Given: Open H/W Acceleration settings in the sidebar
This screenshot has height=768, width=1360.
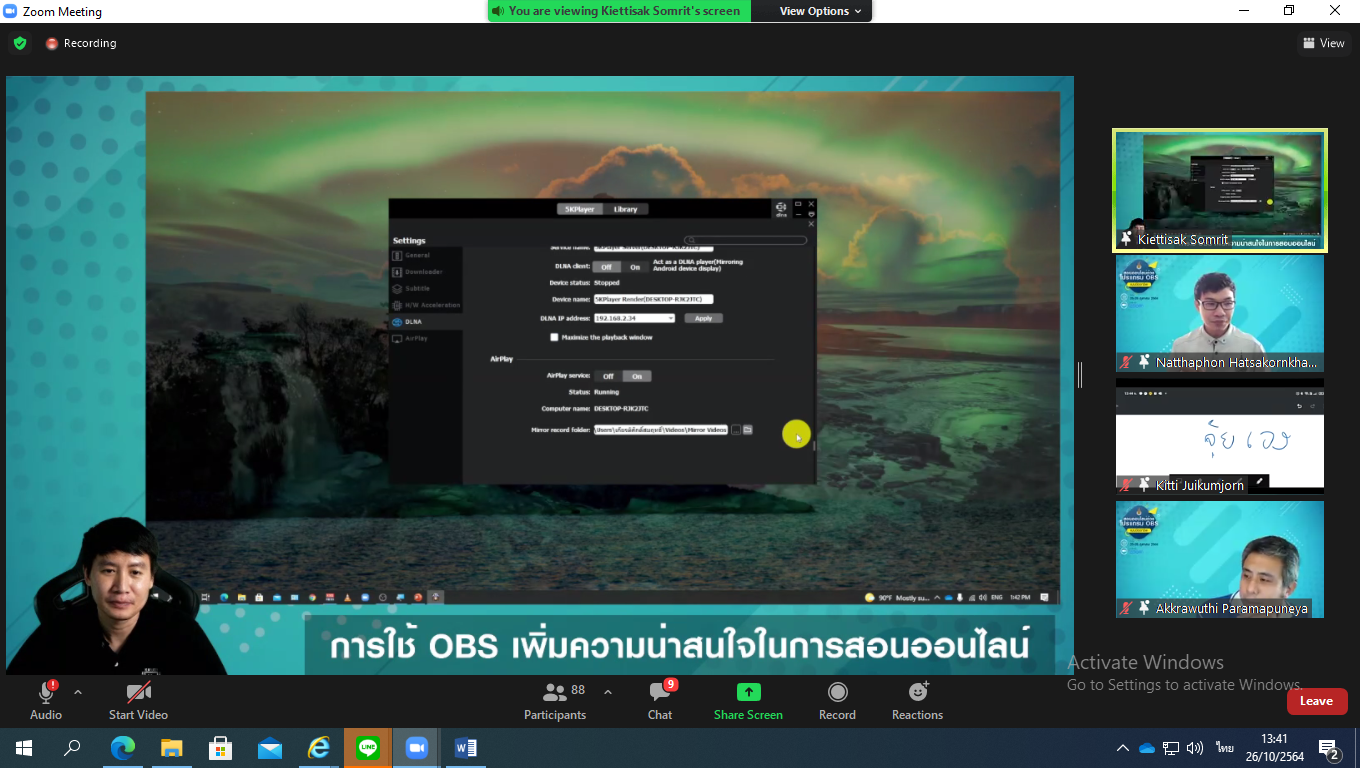Looking at the screenshot, I should pos(426,305).
